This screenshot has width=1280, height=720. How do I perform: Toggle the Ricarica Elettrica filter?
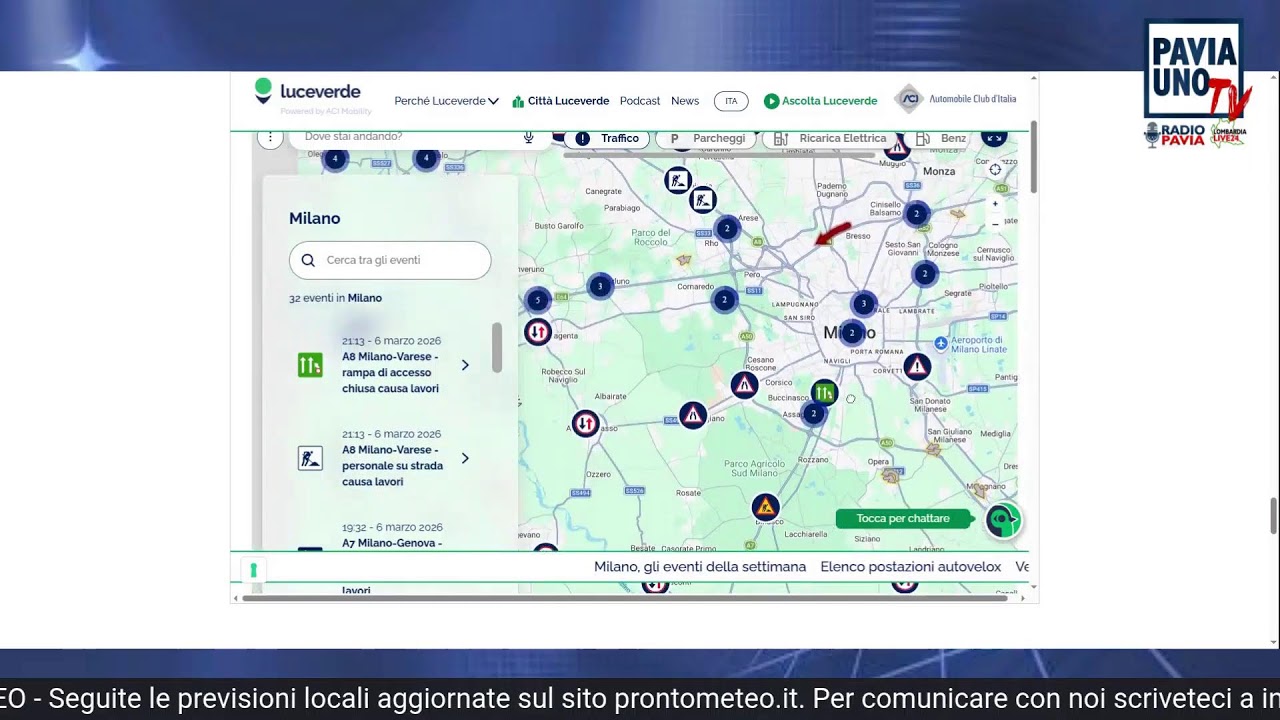click(829, 138)
